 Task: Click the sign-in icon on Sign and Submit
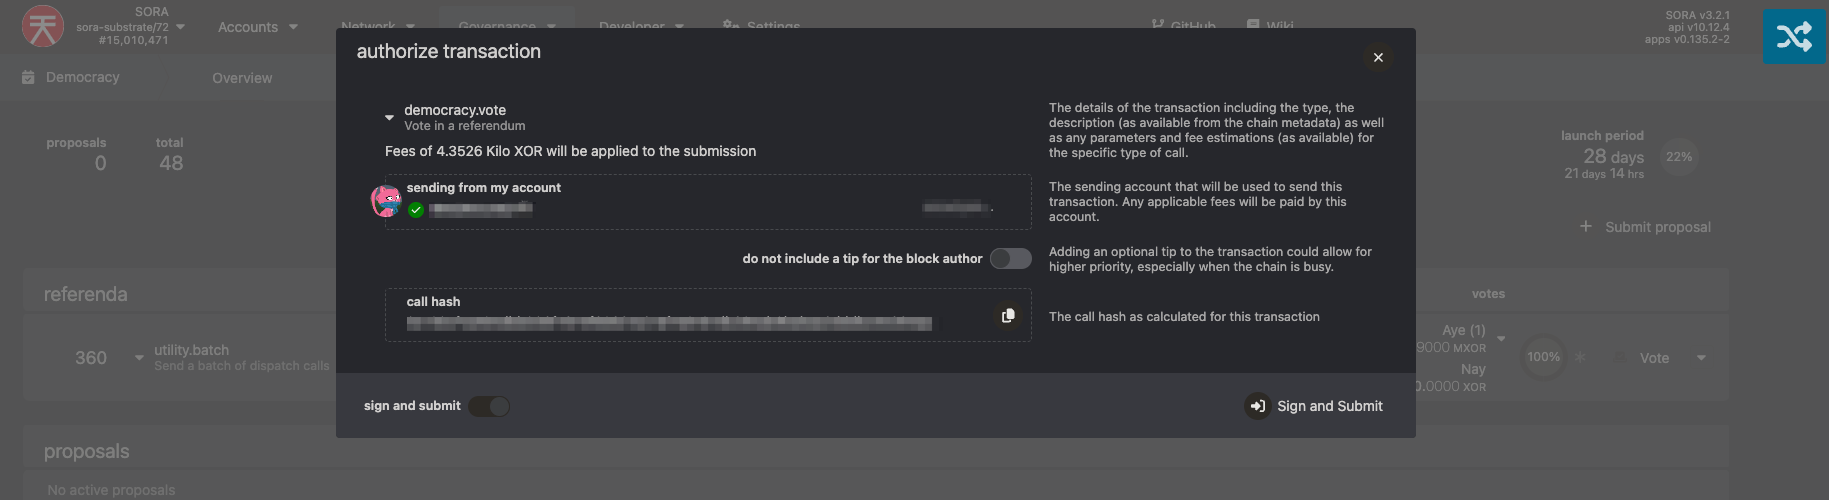(1257, 406)
